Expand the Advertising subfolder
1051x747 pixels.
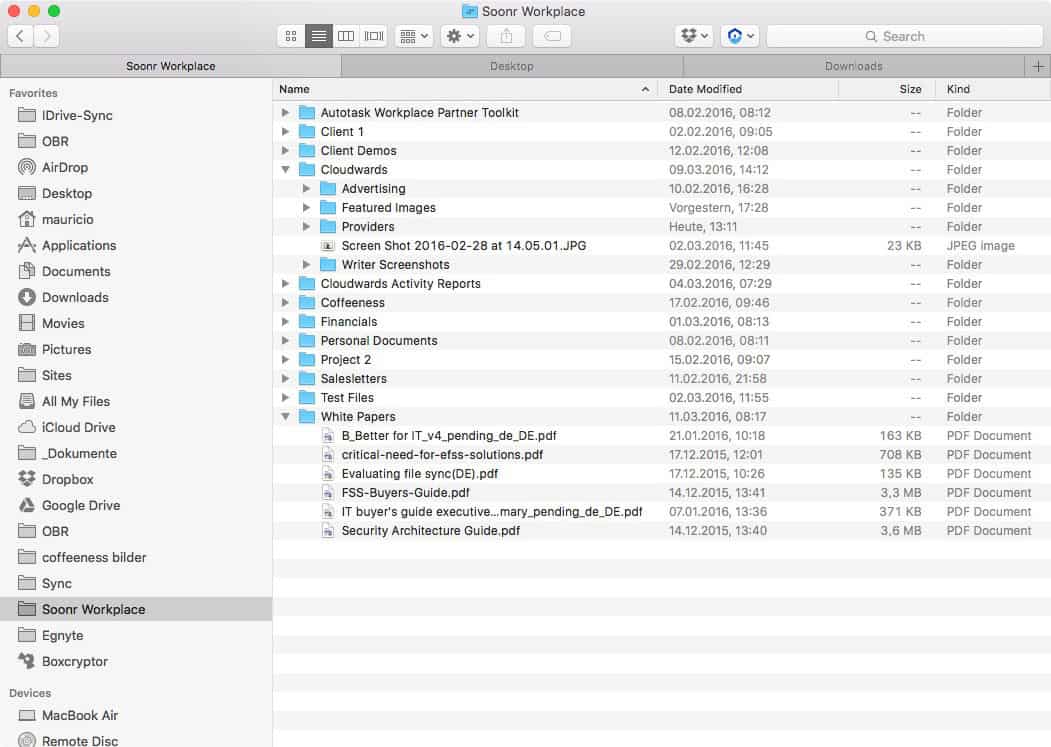pyautogui.click(x=306, y=188)
